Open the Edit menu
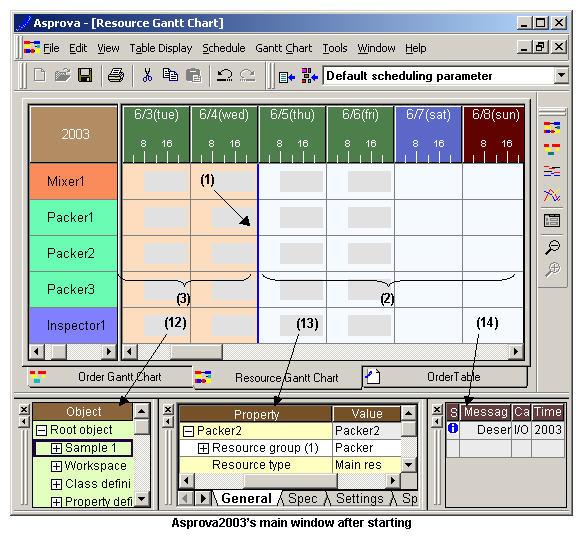 pos(78,48)
